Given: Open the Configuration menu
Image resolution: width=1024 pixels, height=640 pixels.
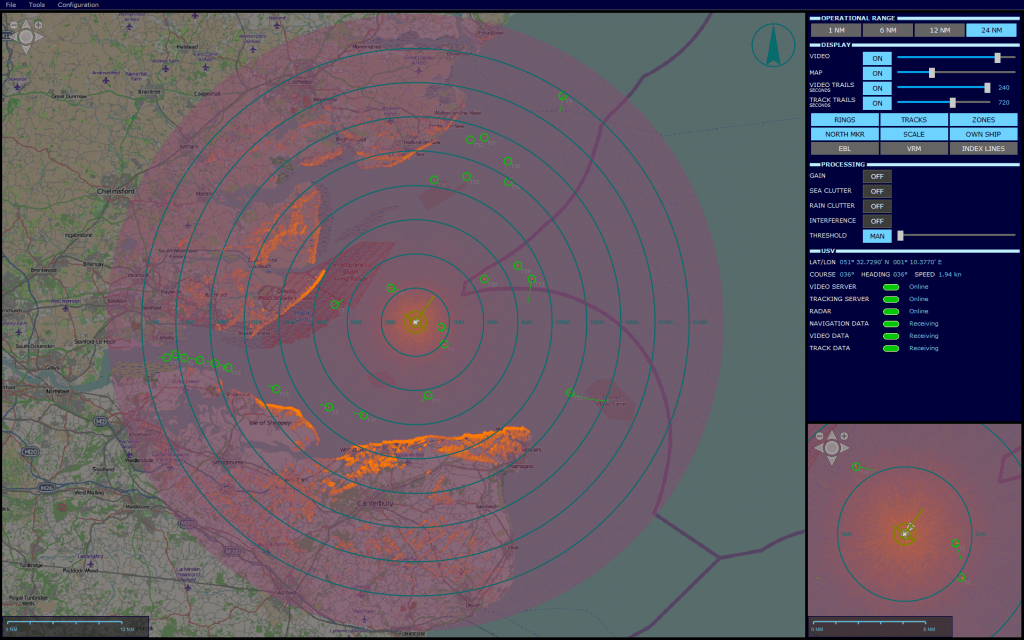Looking at the screenshot, I should coord(78,5).
